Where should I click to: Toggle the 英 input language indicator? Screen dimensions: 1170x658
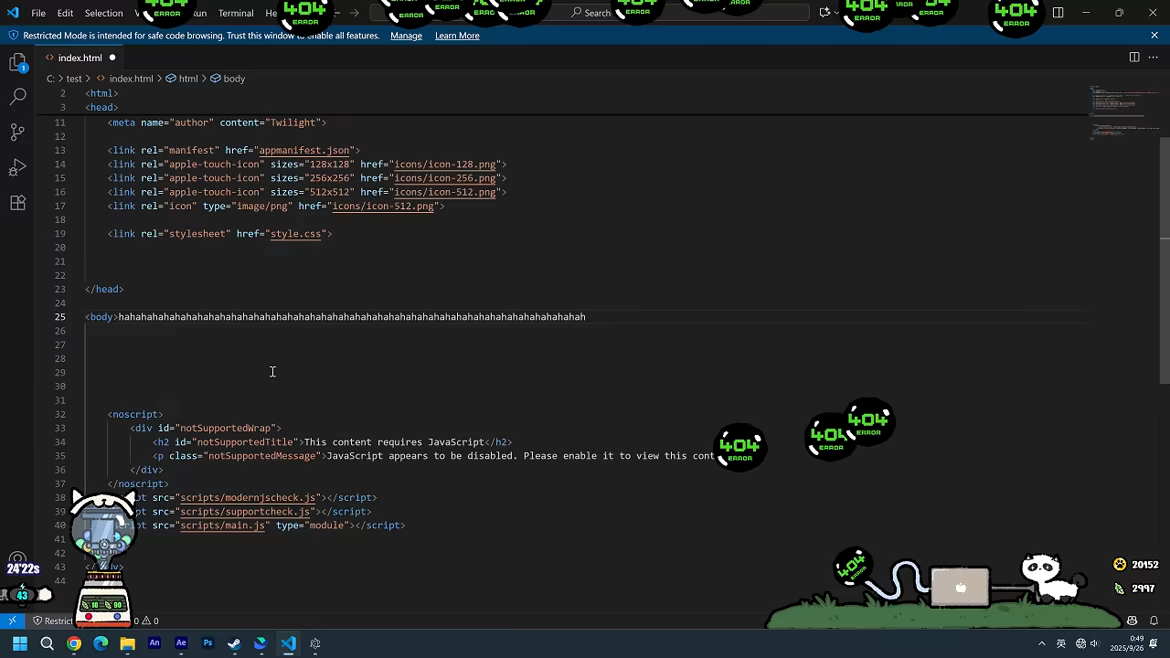tap(1061, 643)
